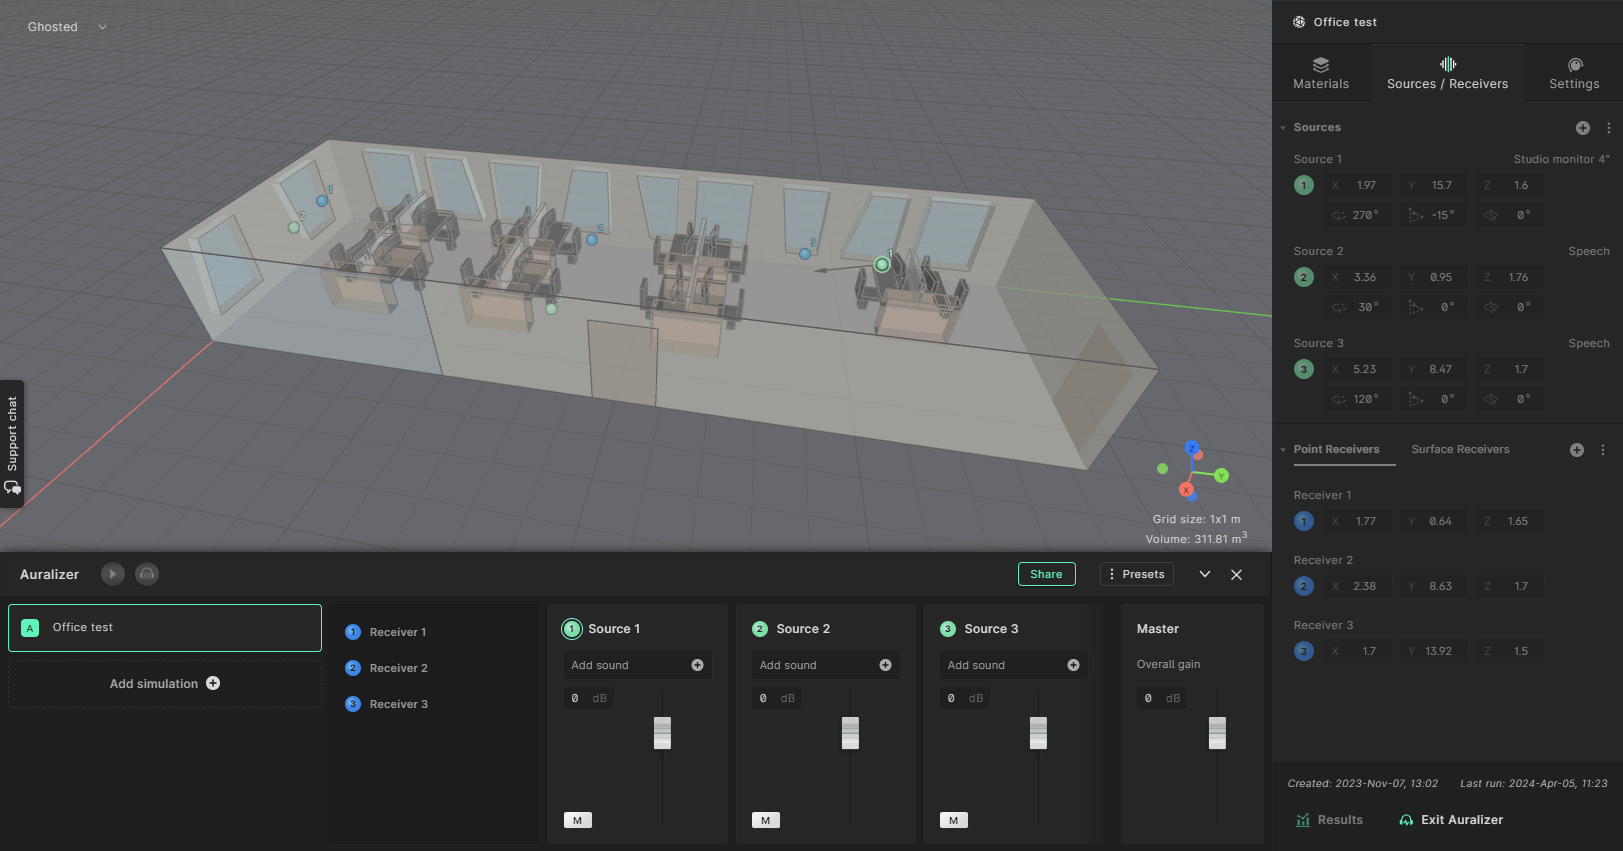Collapse the Sources section
The height and width of the screenshot is (851, 1623).
[1283, 128]
